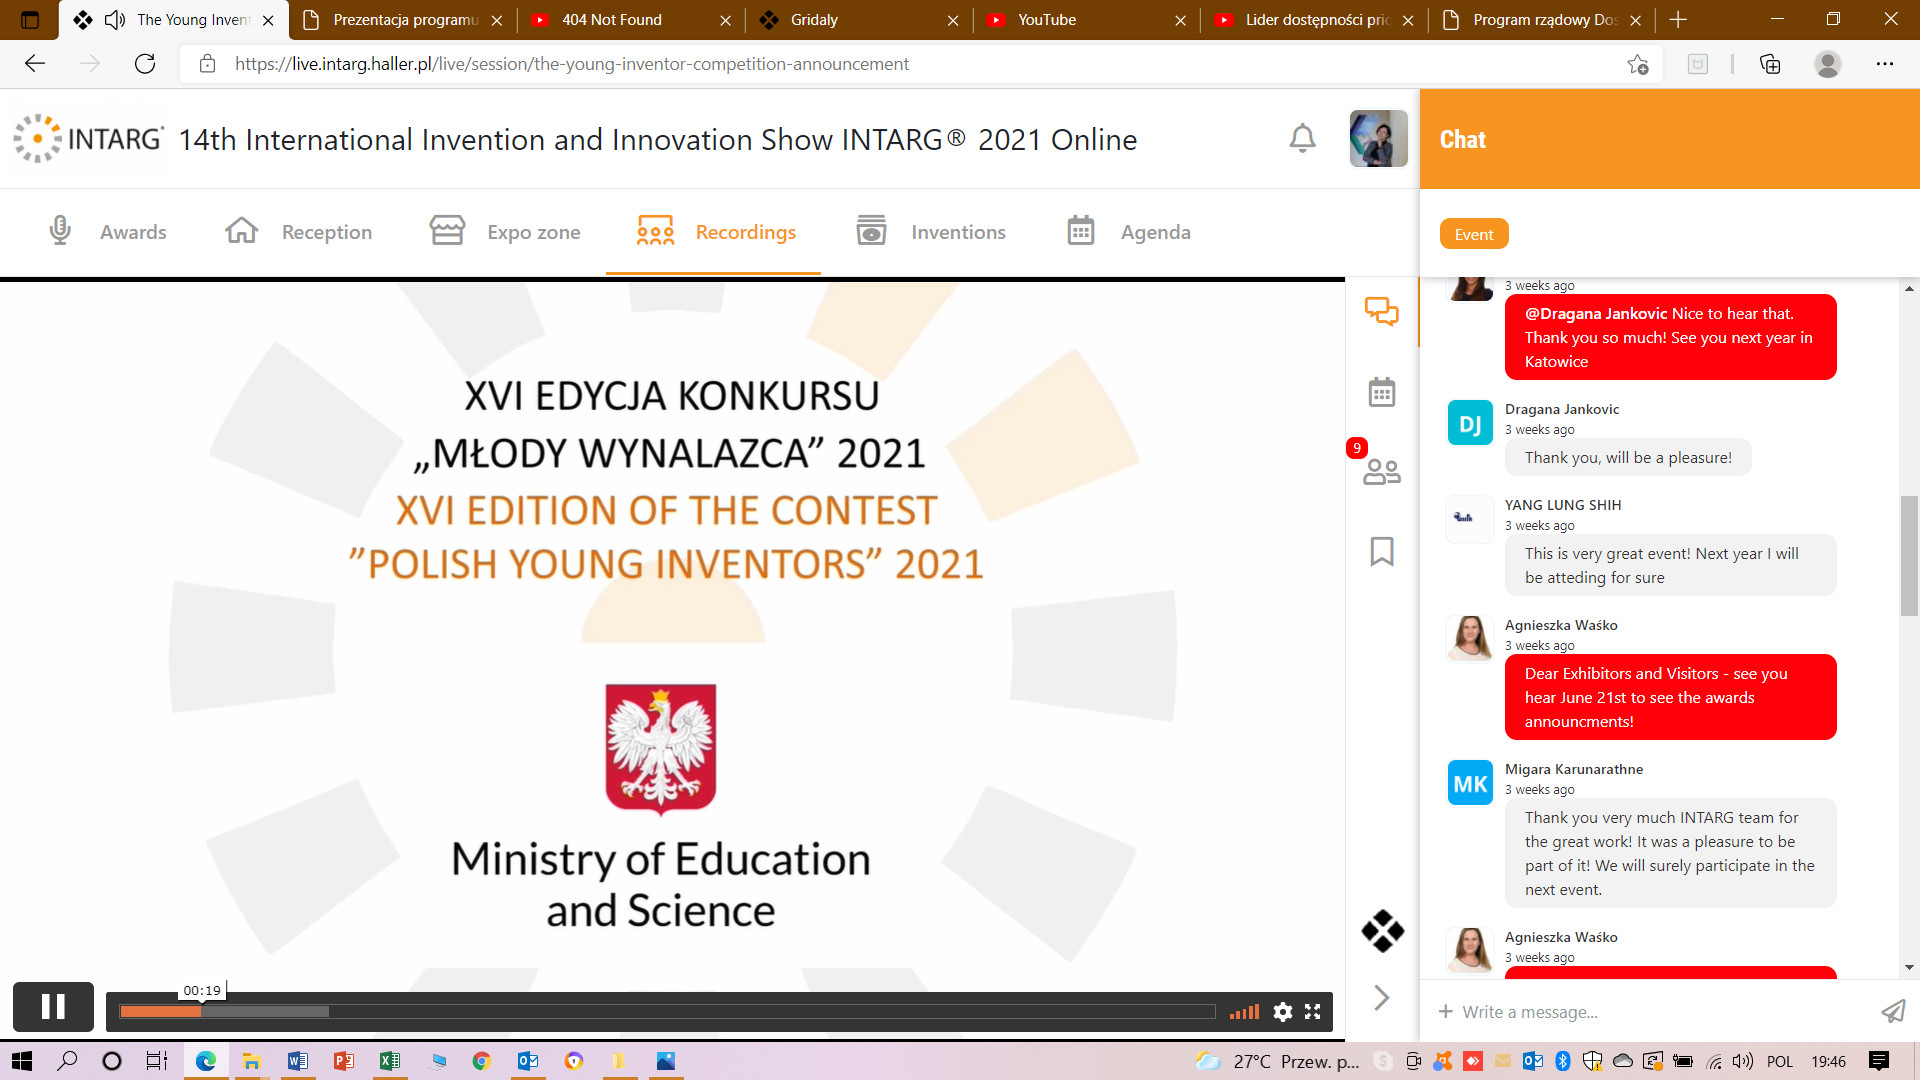Go back in browser history
Screen dimensions: 1920x1080
click(35, 64)
